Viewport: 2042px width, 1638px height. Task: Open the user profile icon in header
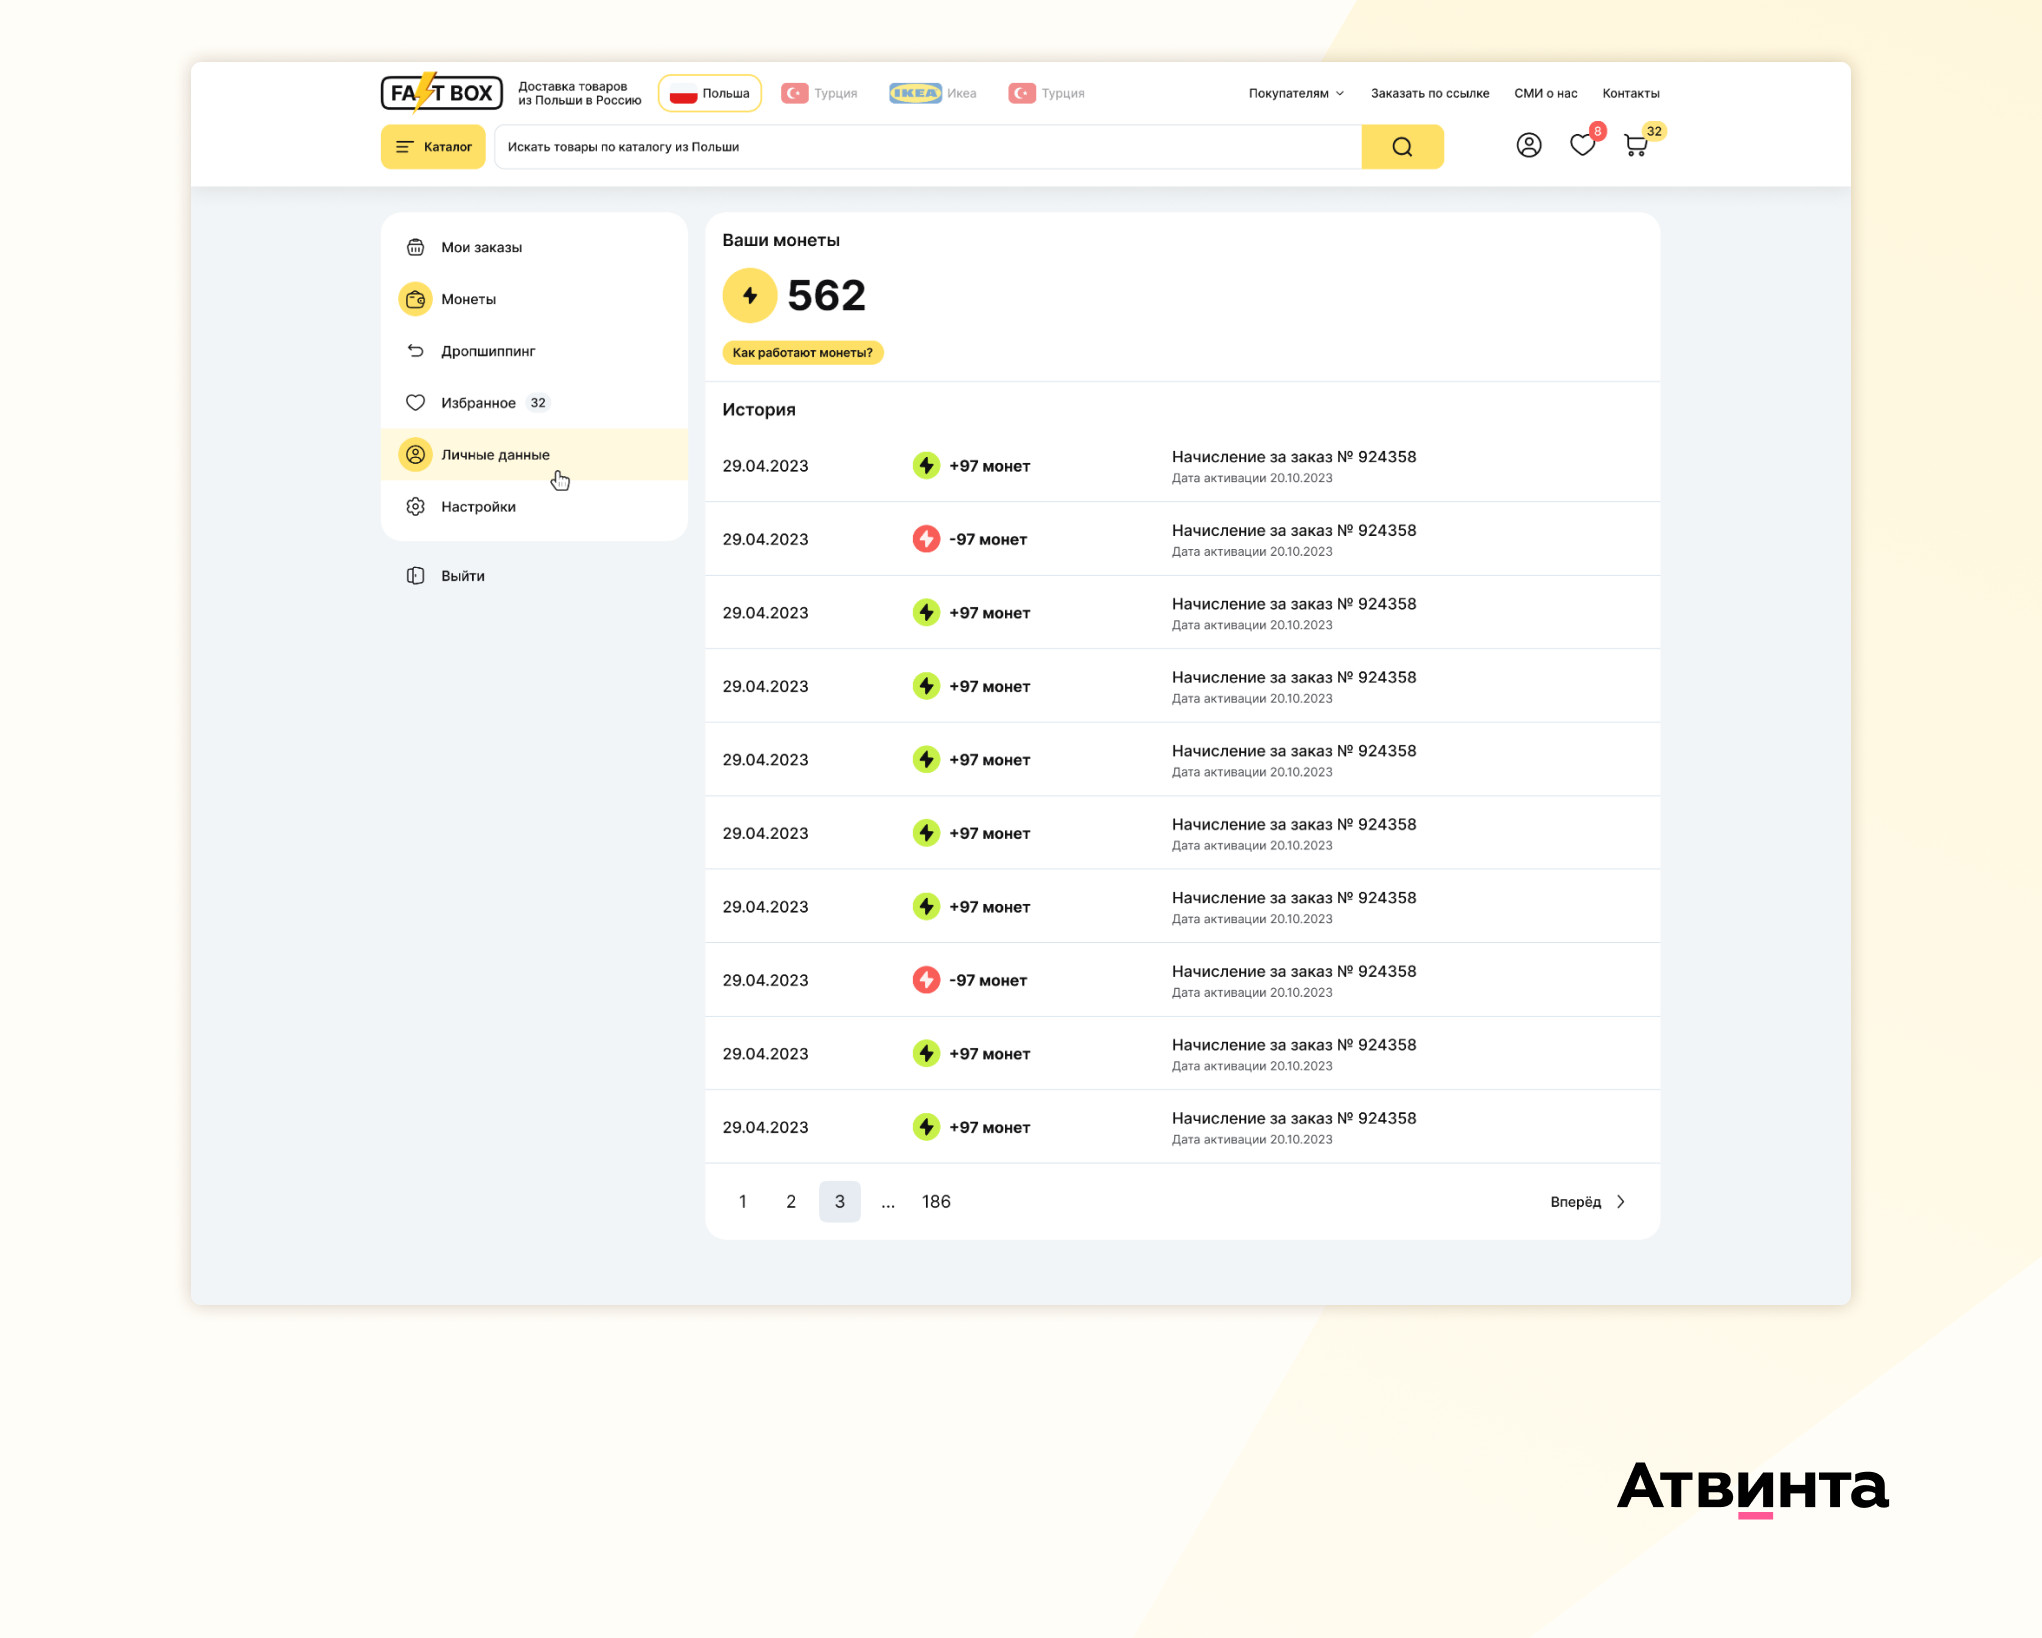[1528, 146]
